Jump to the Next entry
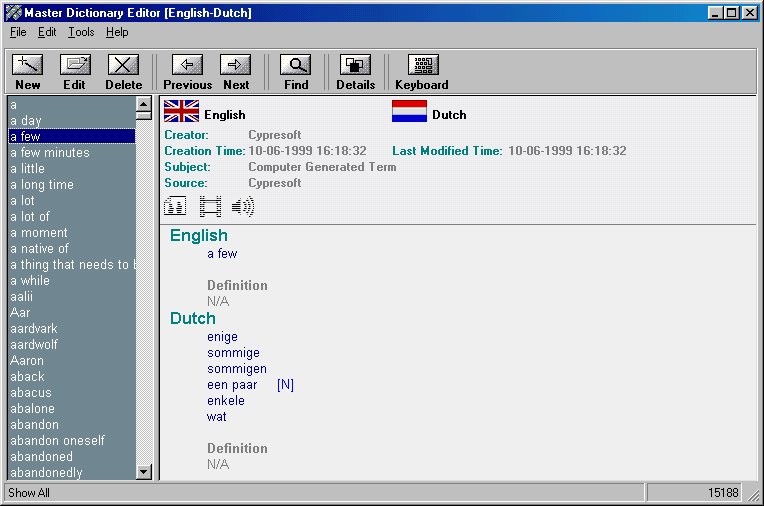 point(236,66)
